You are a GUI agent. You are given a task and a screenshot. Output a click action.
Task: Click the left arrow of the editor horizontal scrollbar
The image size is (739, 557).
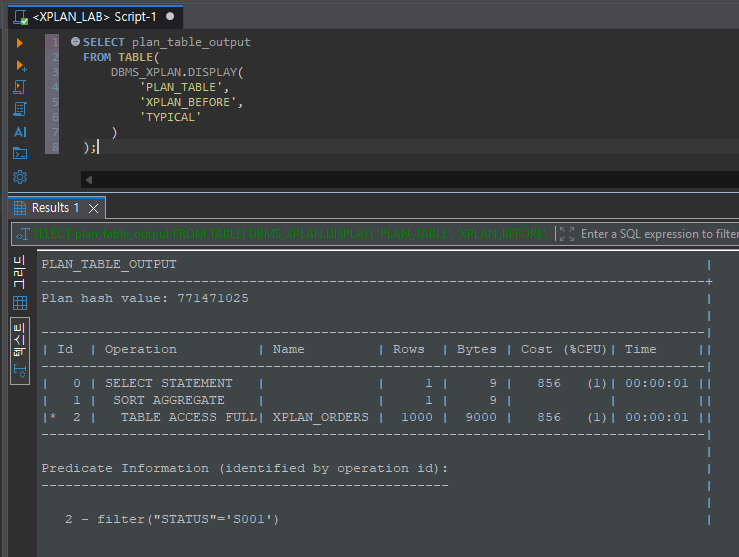pyautogui.click(x=89, y=180)
